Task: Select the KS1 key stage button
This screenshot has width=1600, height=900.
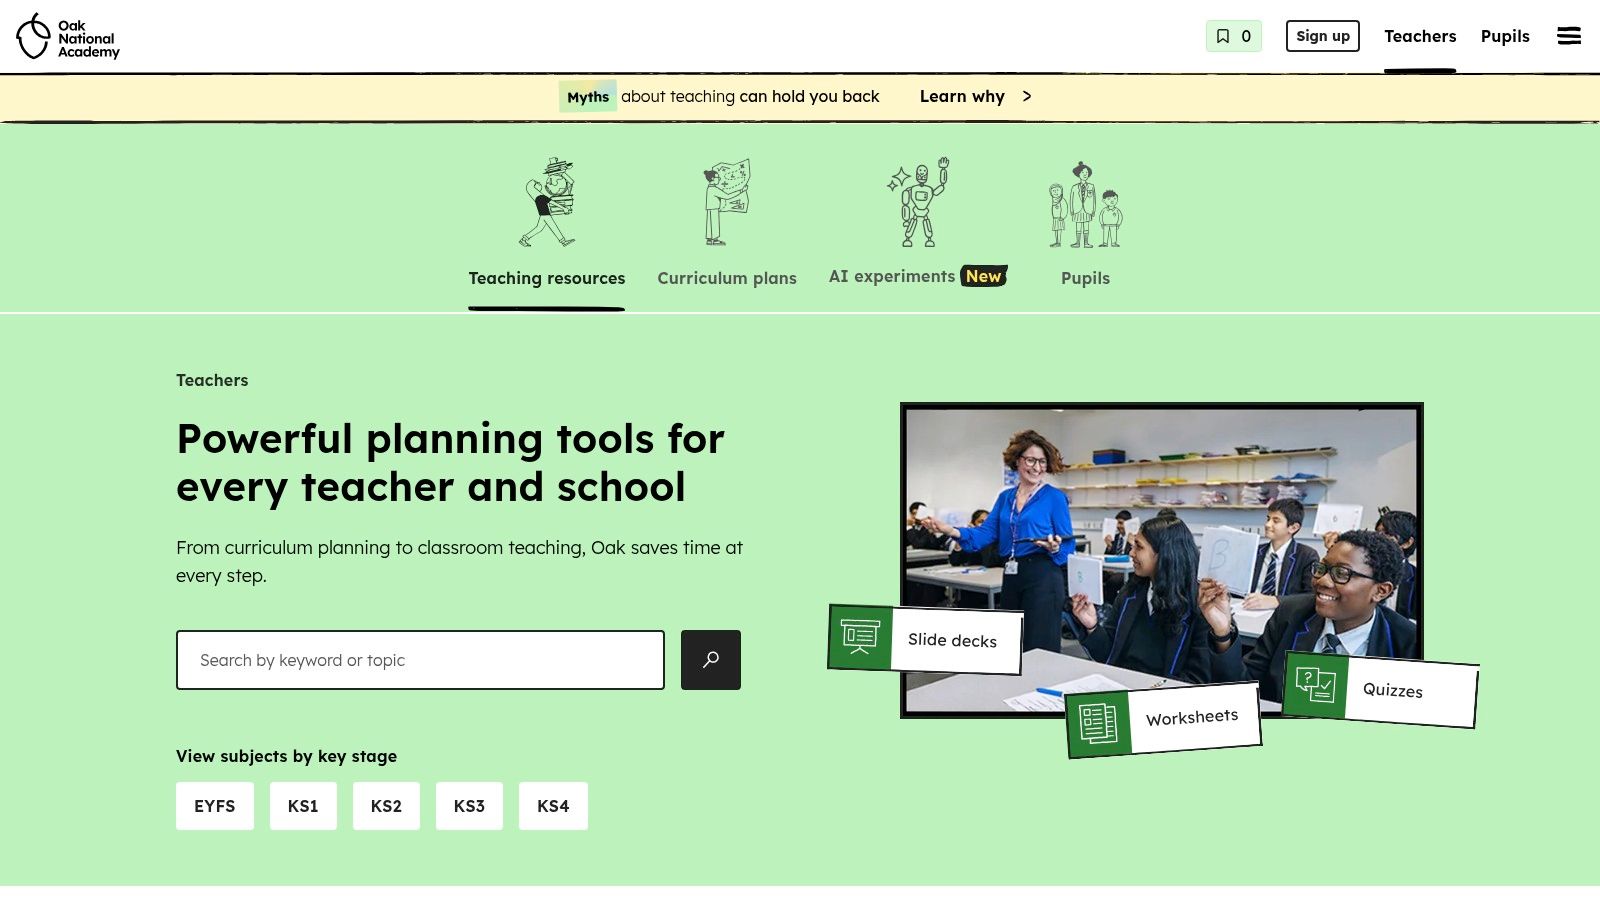Action: pos(303,806)
